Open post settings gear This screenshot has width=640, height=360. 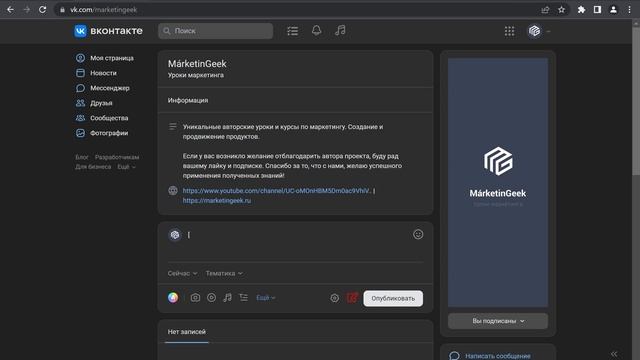334,298
